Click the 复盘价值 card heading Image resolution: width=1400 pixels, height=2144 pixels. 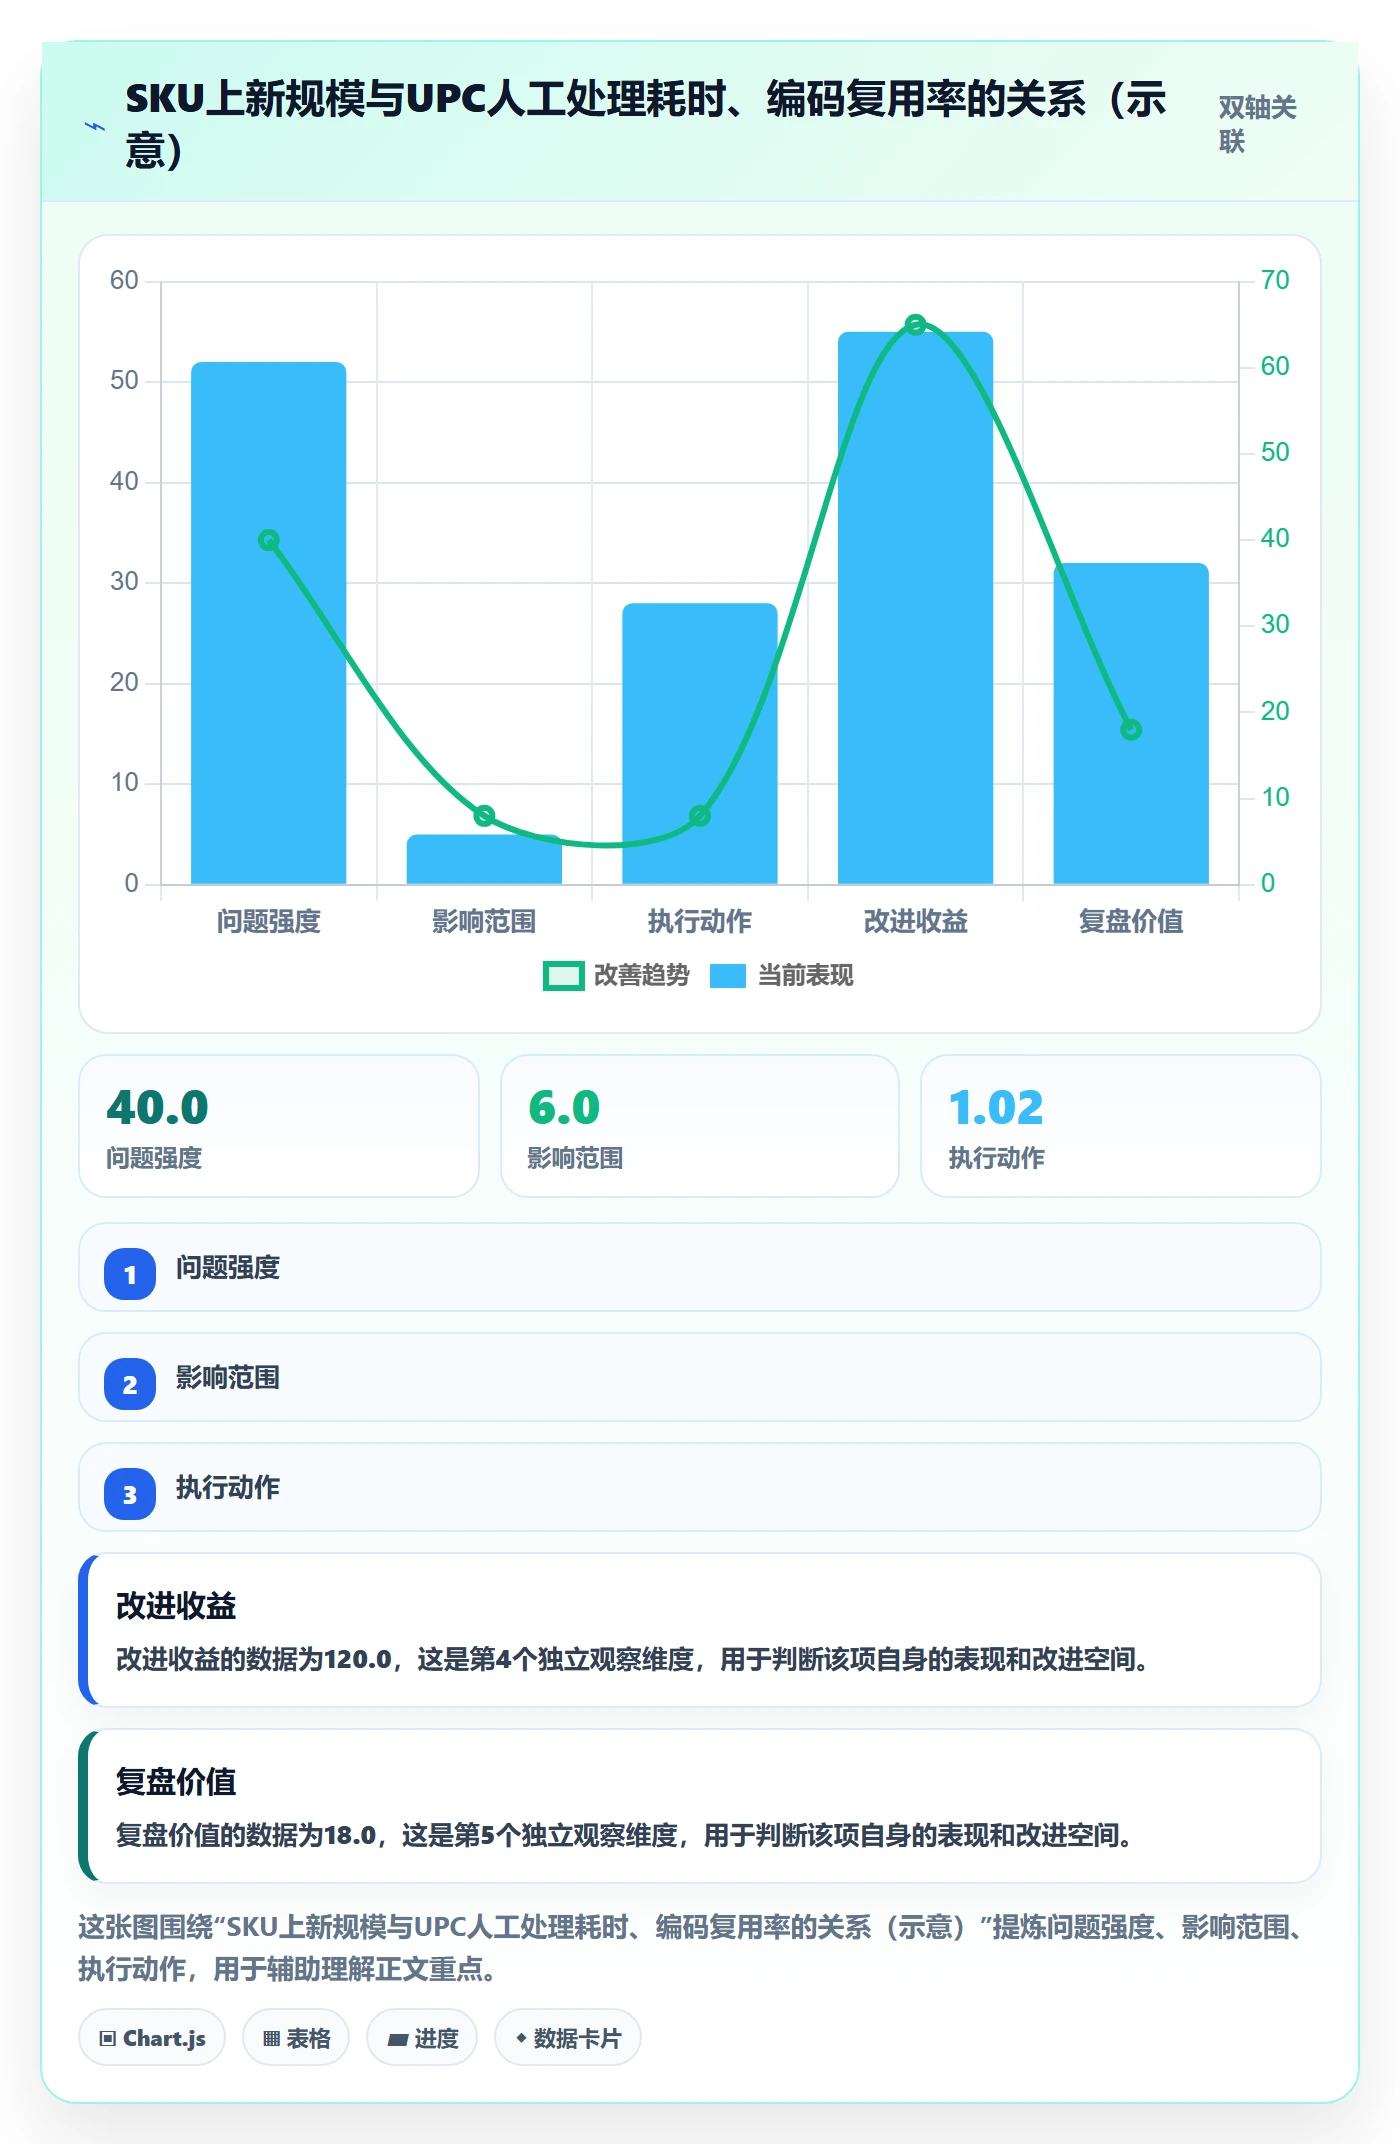[x=176, y=1781]
